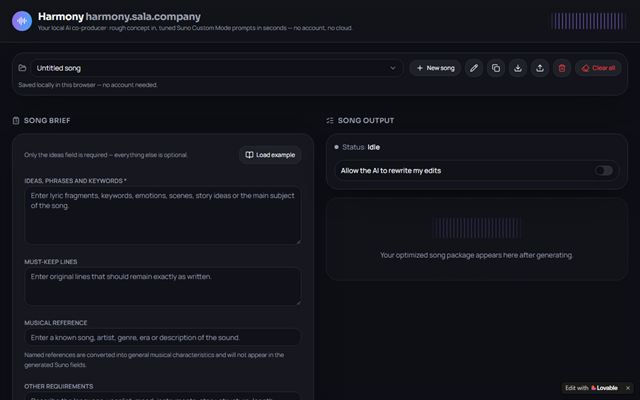Click the Status Idle indicator text
Viewport: 640px width, 400px height.
(361, 147)
